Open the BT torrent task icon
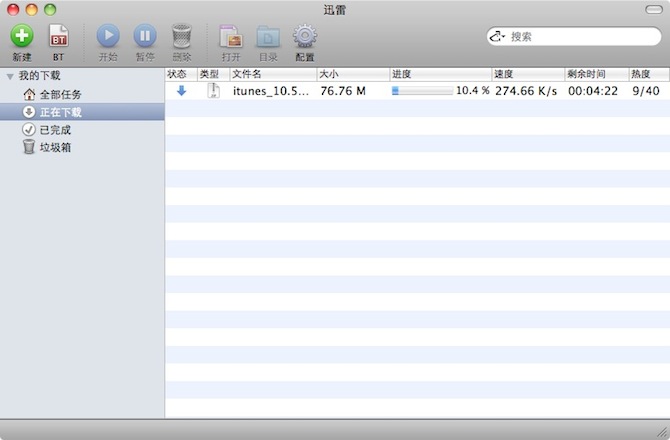The width and height of the screenshot is (670, 440). [x=59, y=36]
